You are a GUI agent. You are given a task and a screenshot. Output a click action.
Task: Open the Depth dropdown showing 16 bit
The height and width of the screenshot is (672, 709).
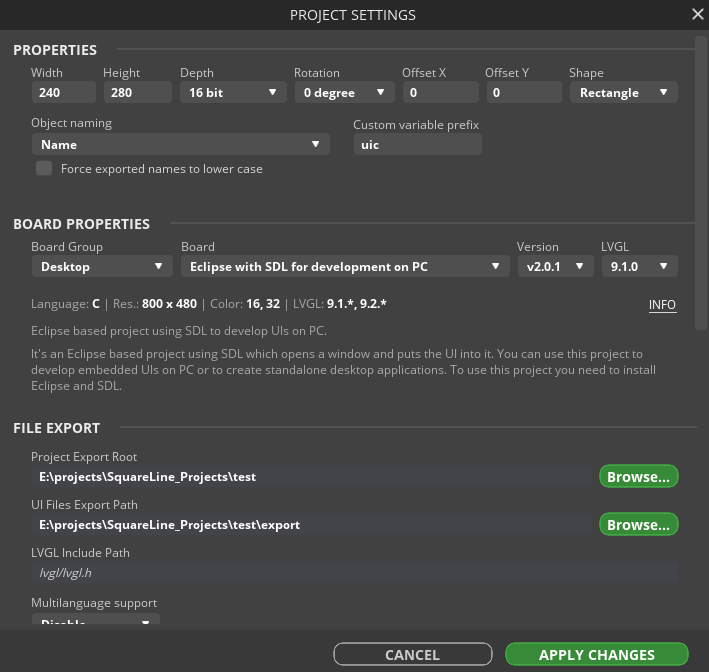[233, 93]
